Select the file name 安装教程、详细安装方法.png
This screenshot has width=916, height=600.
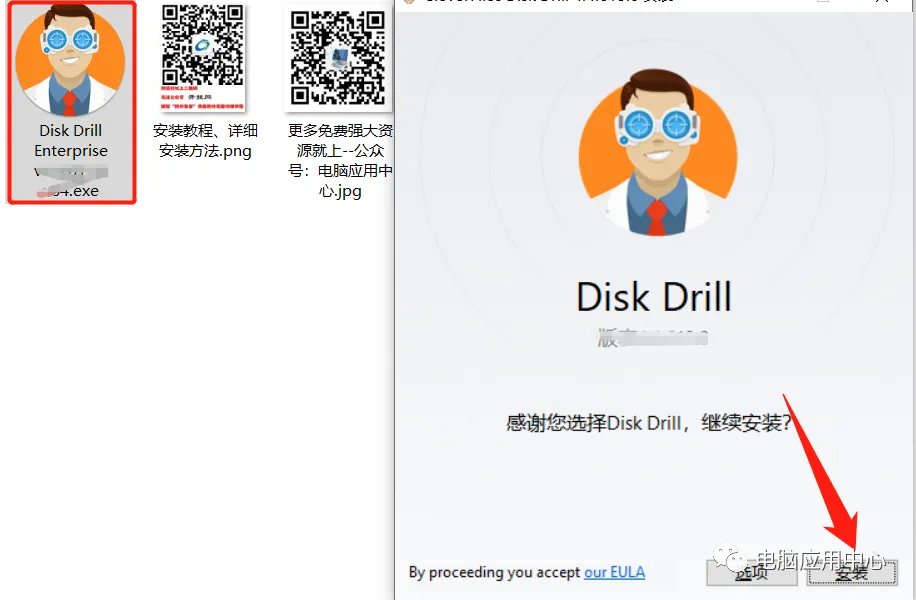click(205, 141)
